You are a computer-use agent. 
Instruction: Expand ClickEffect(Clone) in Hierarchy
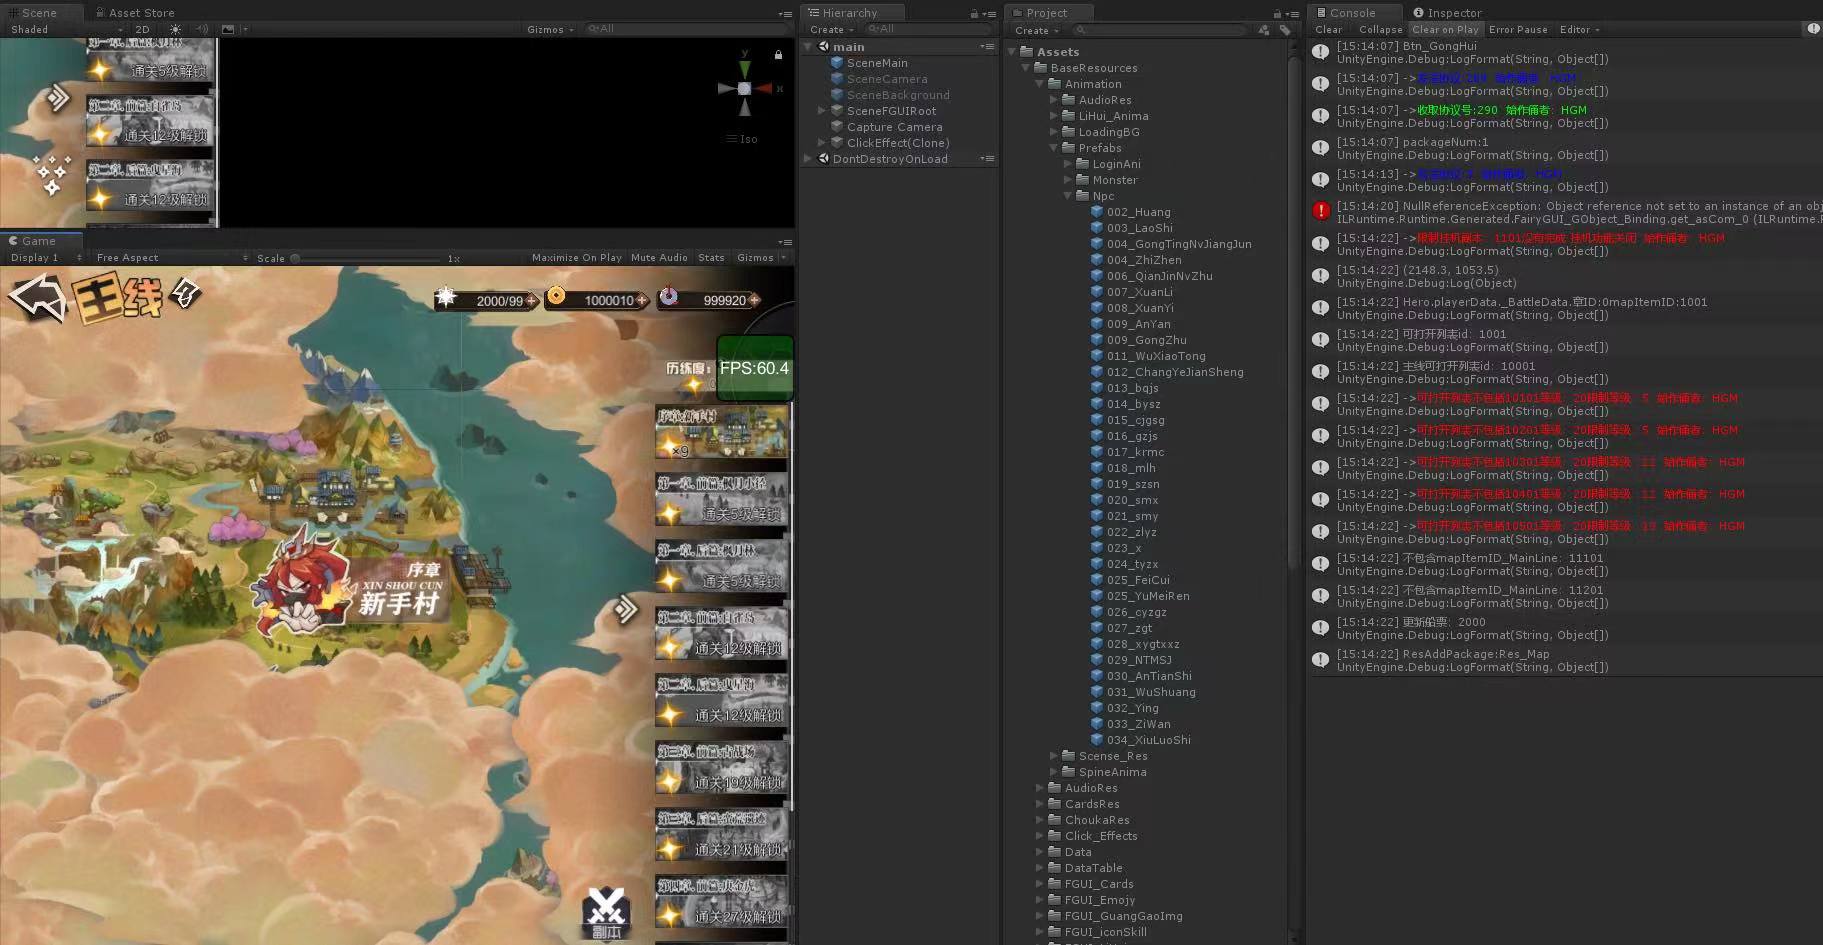(x=822, y=143)
